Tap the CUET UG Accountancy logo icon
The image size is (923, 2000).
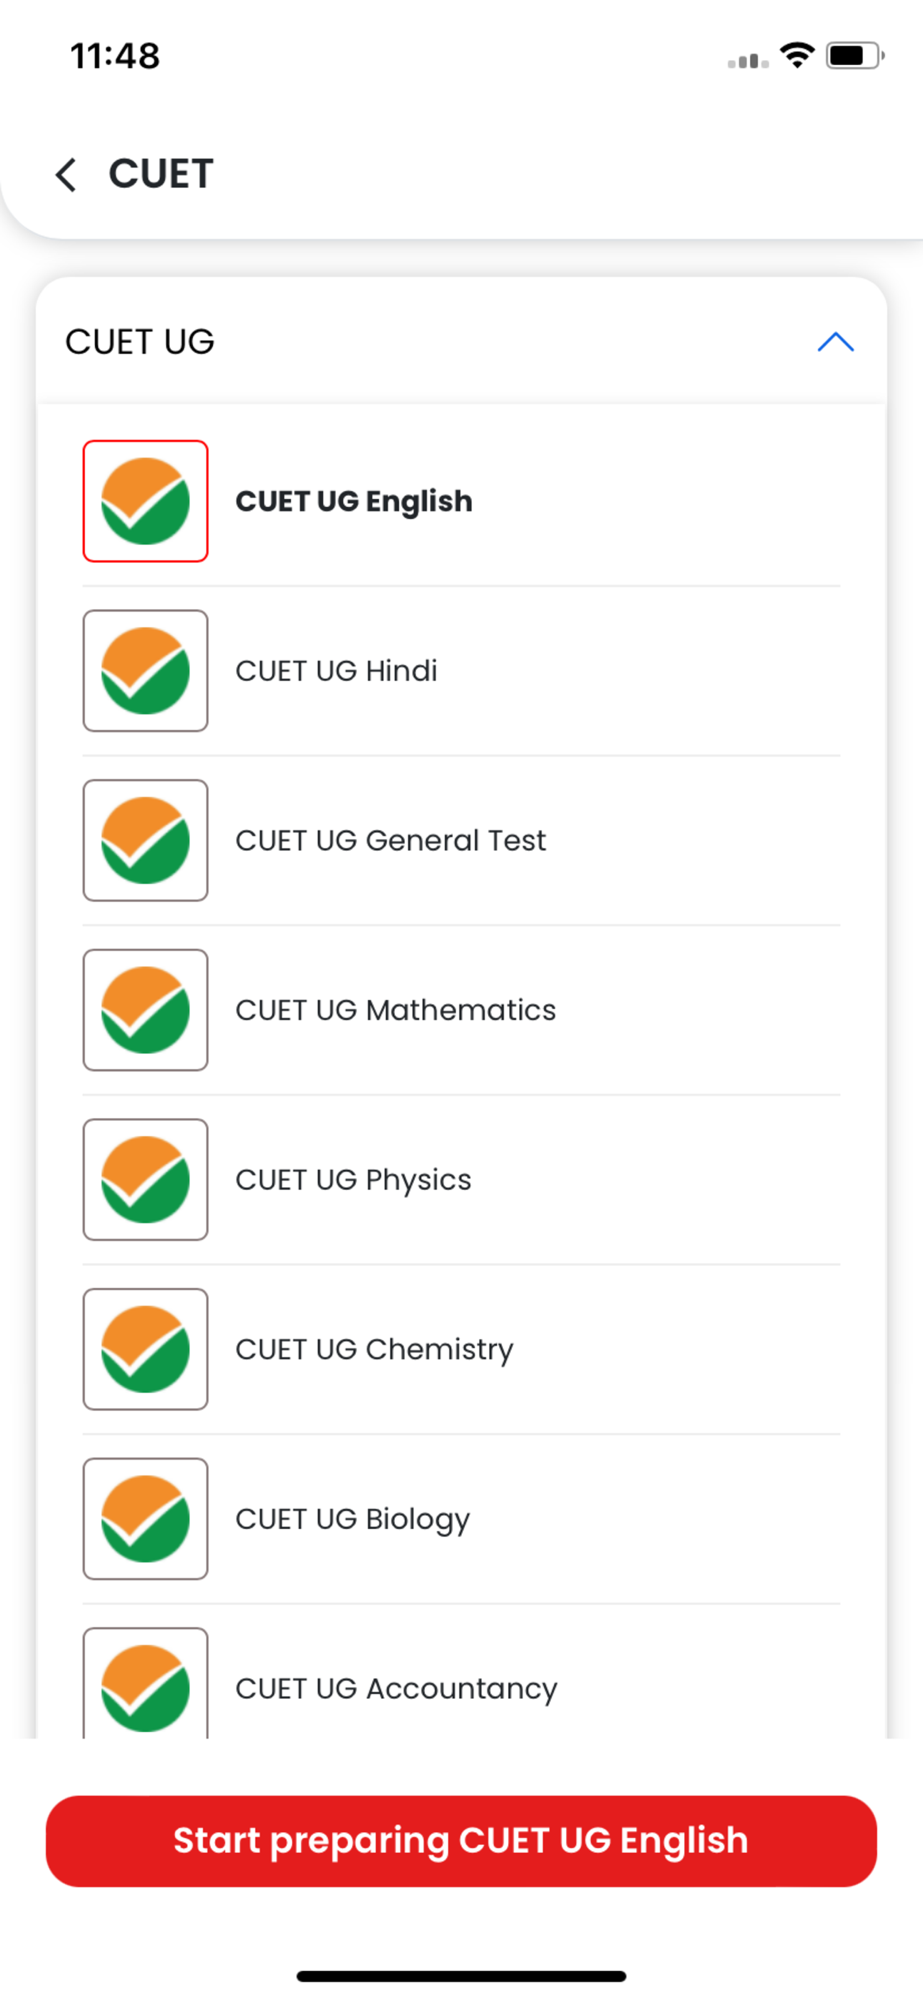tap(146, 1686)
